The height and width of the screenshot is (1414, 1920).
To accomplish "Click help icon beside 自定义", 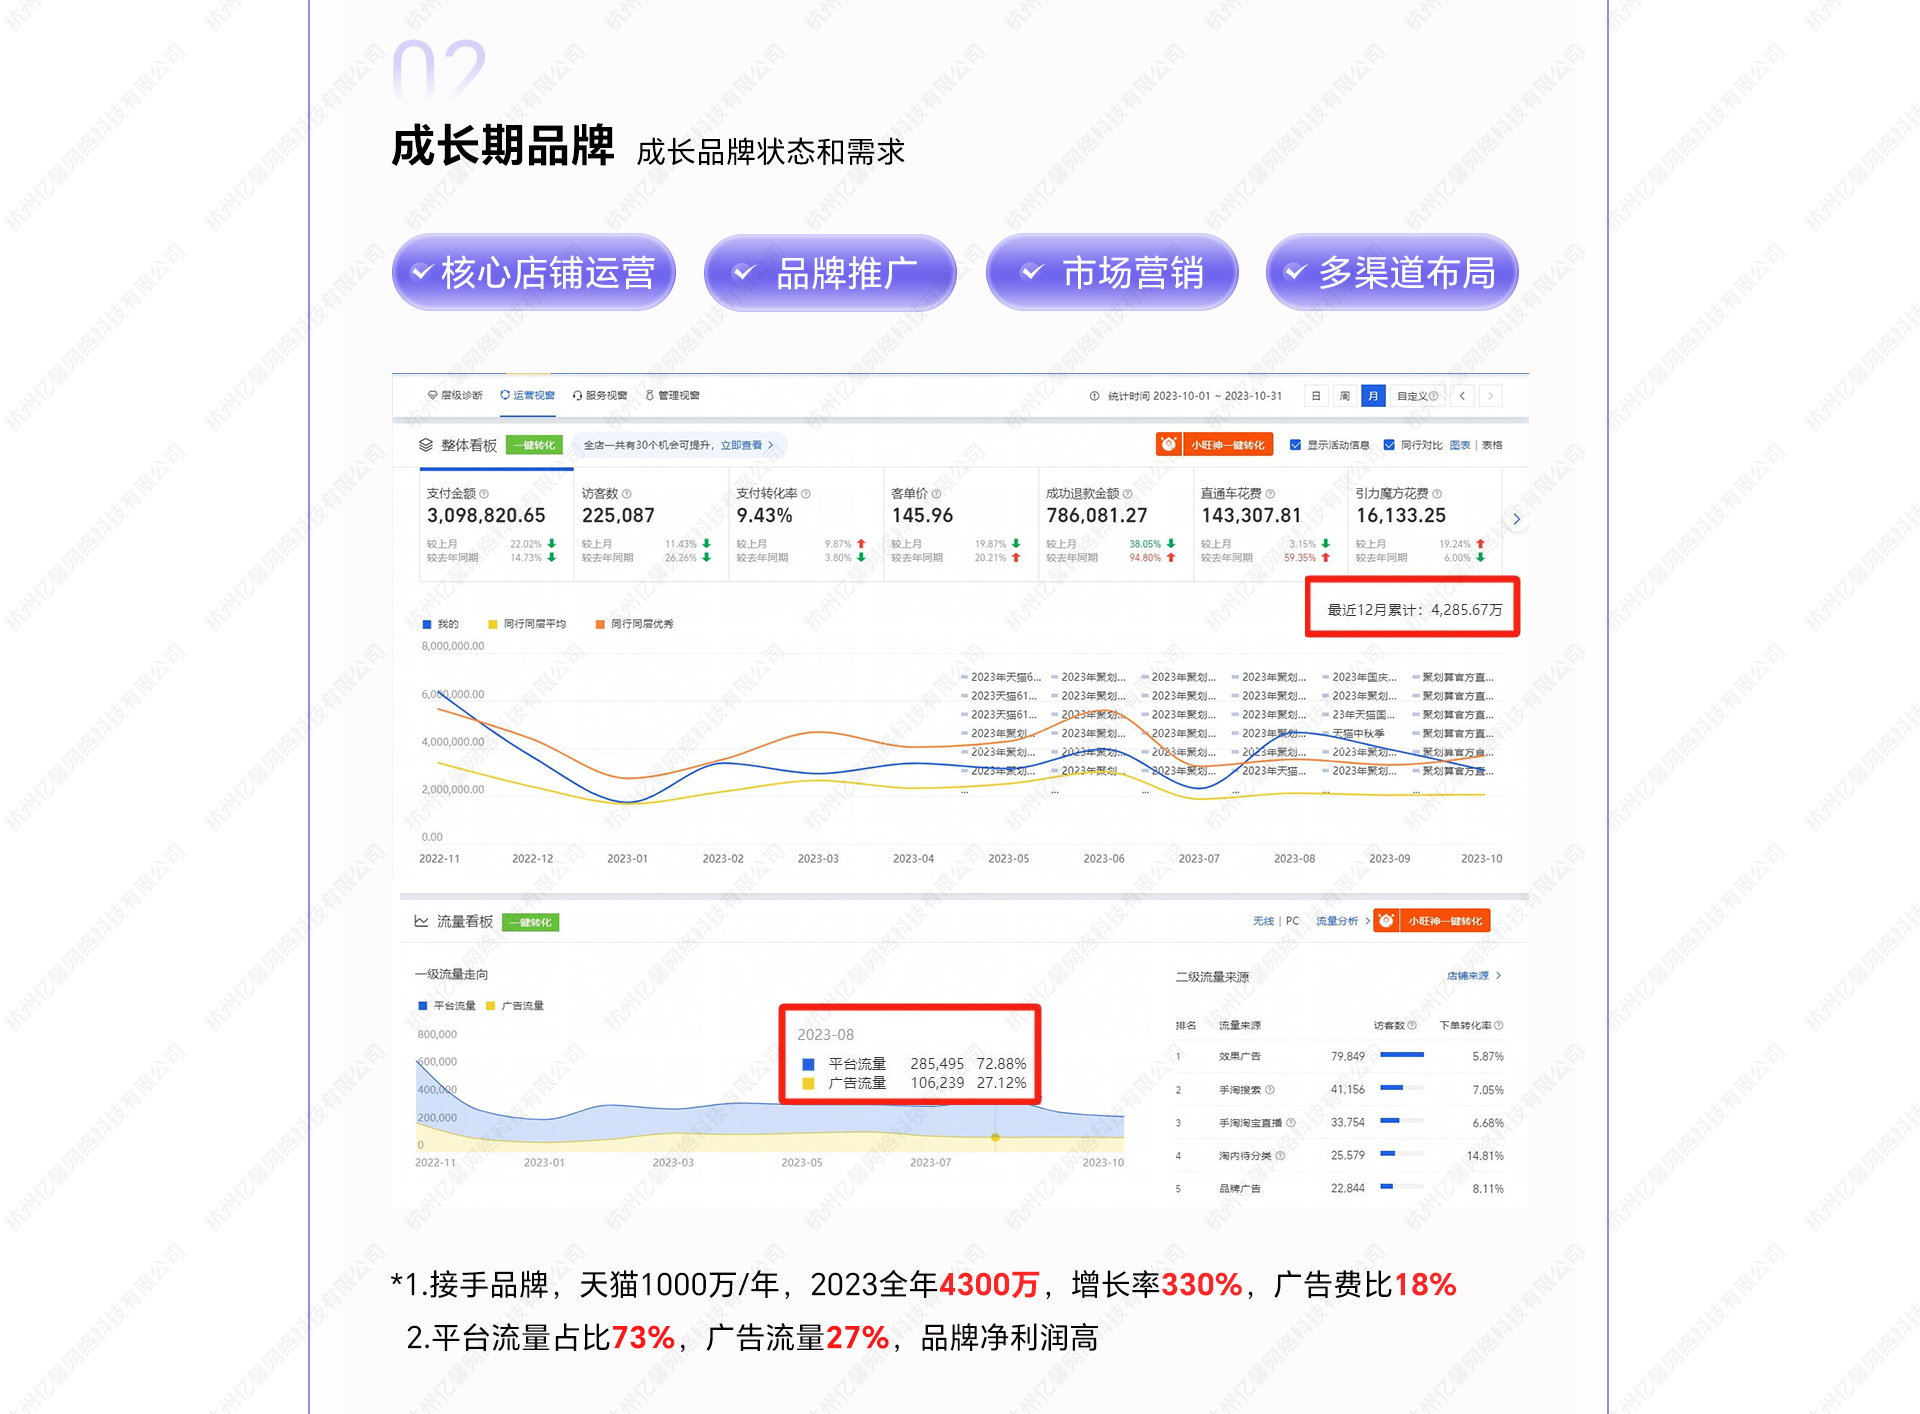I will point(1434,396).
